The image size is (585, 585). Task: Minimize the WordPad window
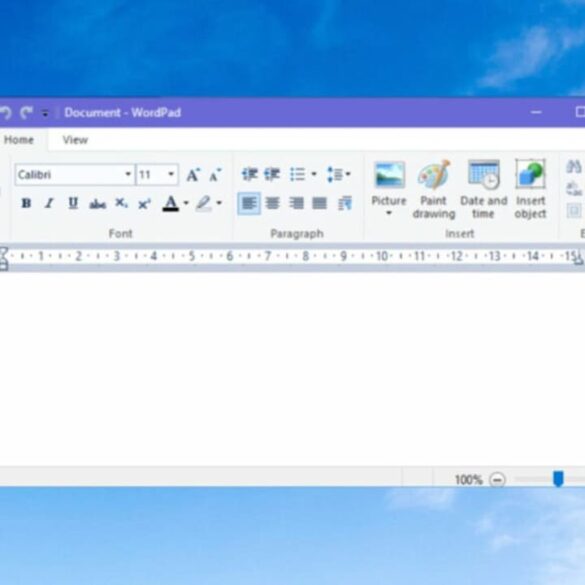pos(536,112)
